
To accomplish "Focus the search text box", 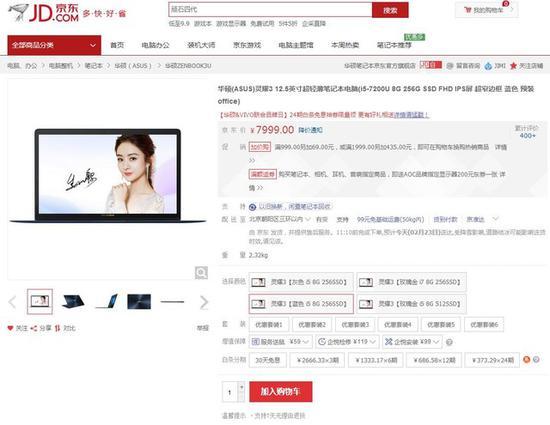I will point(270,10).
